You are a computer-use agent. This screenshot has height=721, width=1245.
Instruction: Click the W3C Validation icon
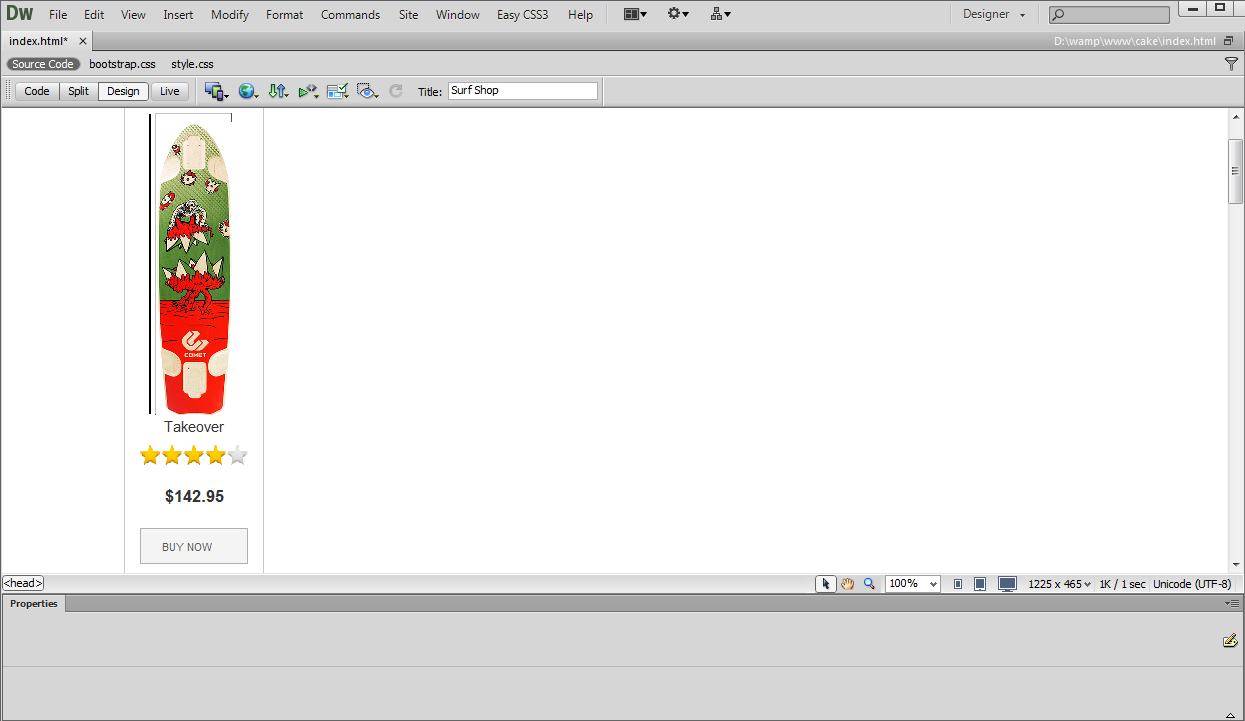pos(308,91)
